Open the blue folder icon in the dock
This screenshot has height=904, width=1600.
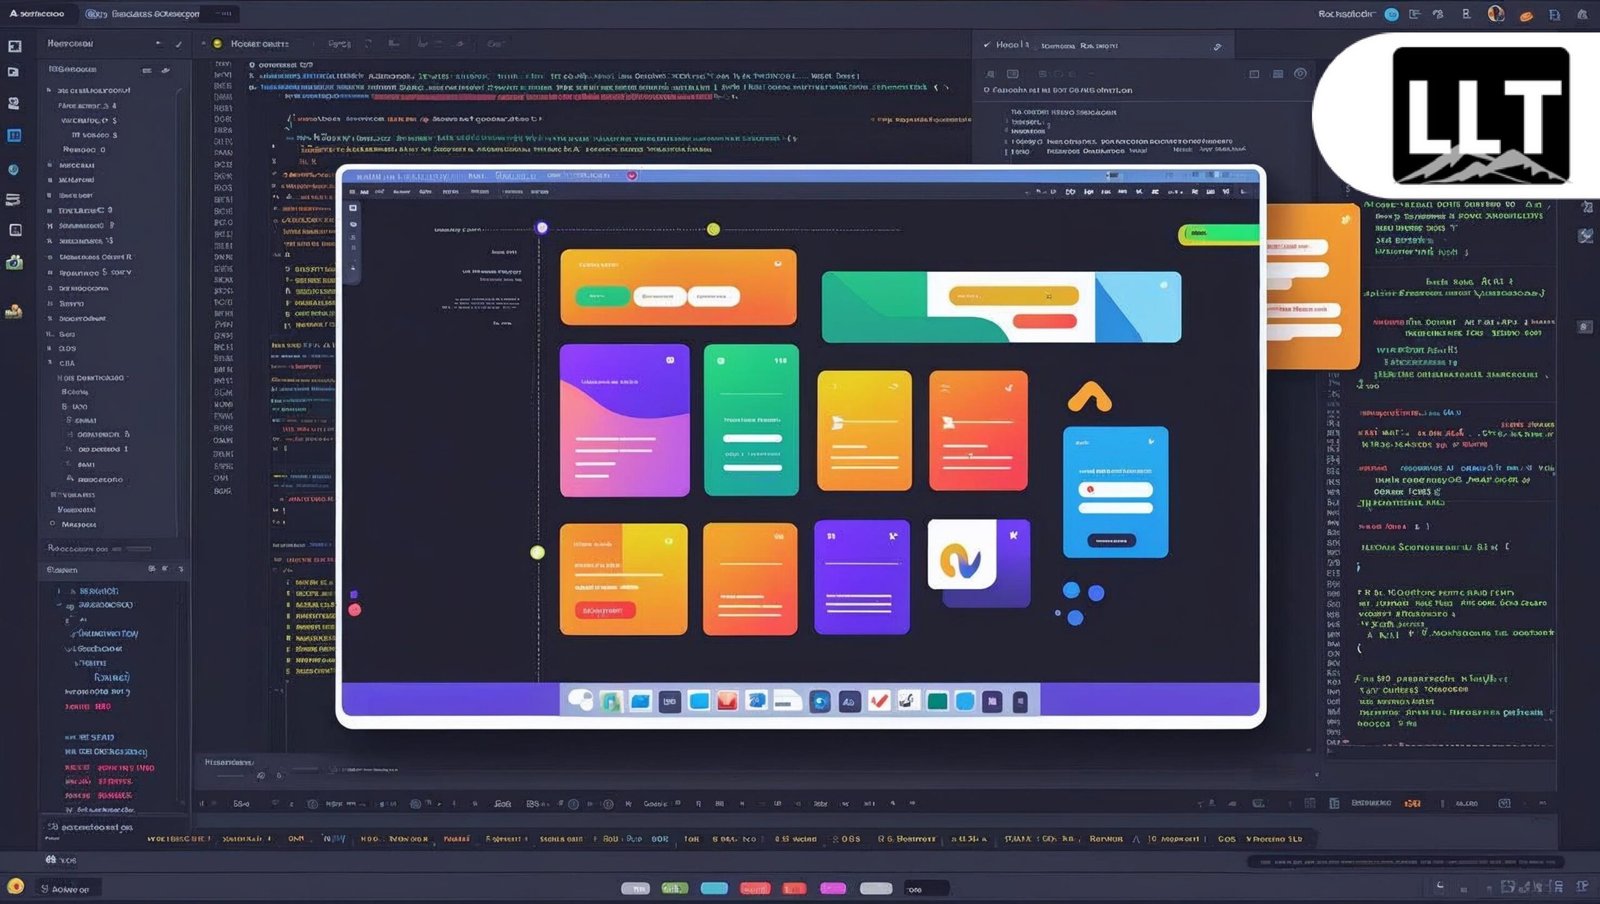(641, 701)
